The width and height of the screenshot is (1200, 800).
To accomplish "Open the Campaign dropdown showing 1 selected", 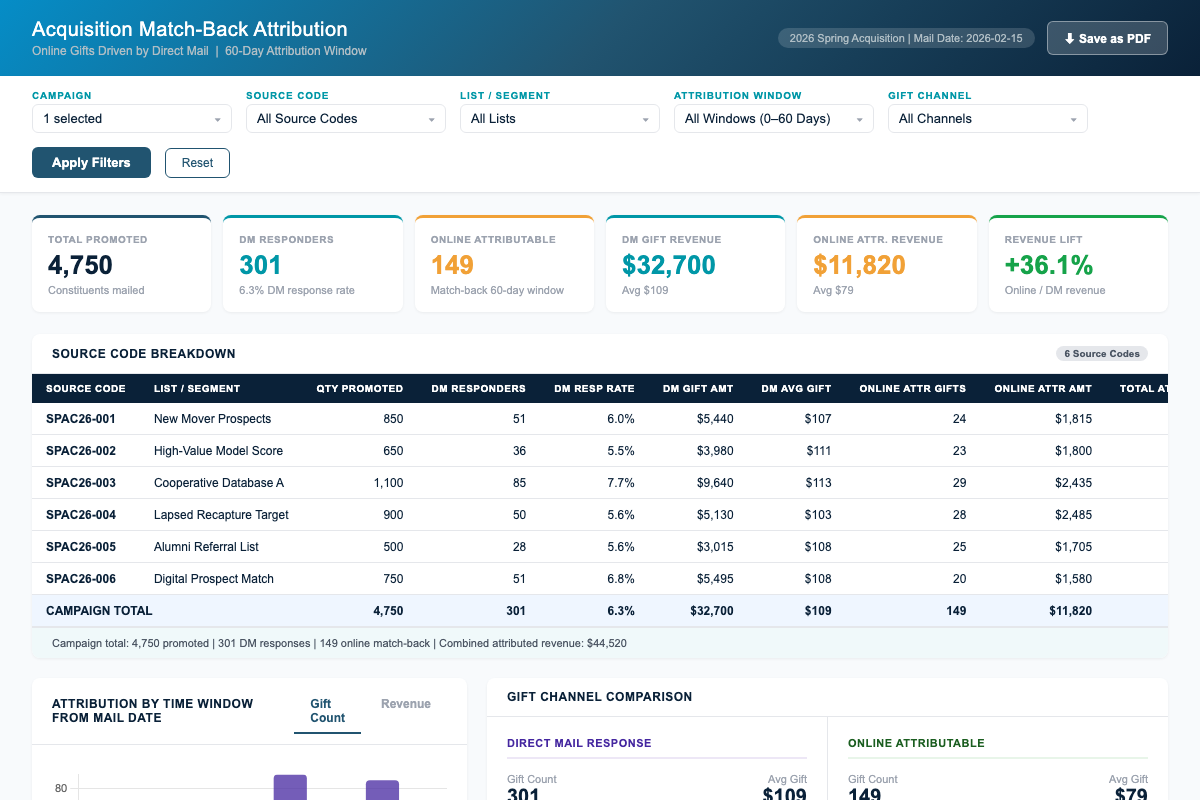I will click(132, 118).
